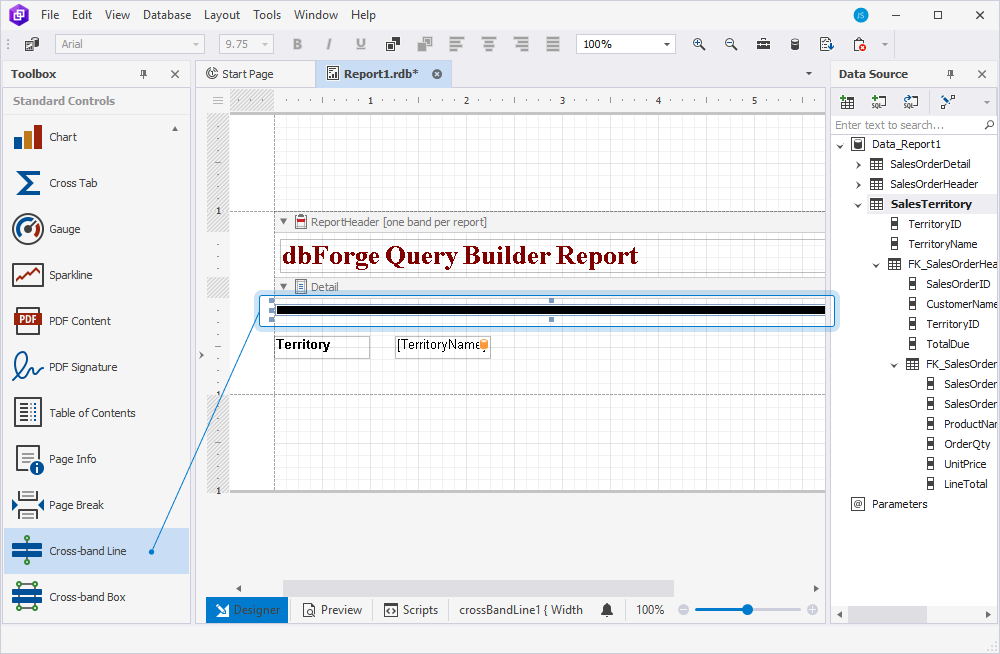Select the Table of Contents control

click(x=96, y=413)
